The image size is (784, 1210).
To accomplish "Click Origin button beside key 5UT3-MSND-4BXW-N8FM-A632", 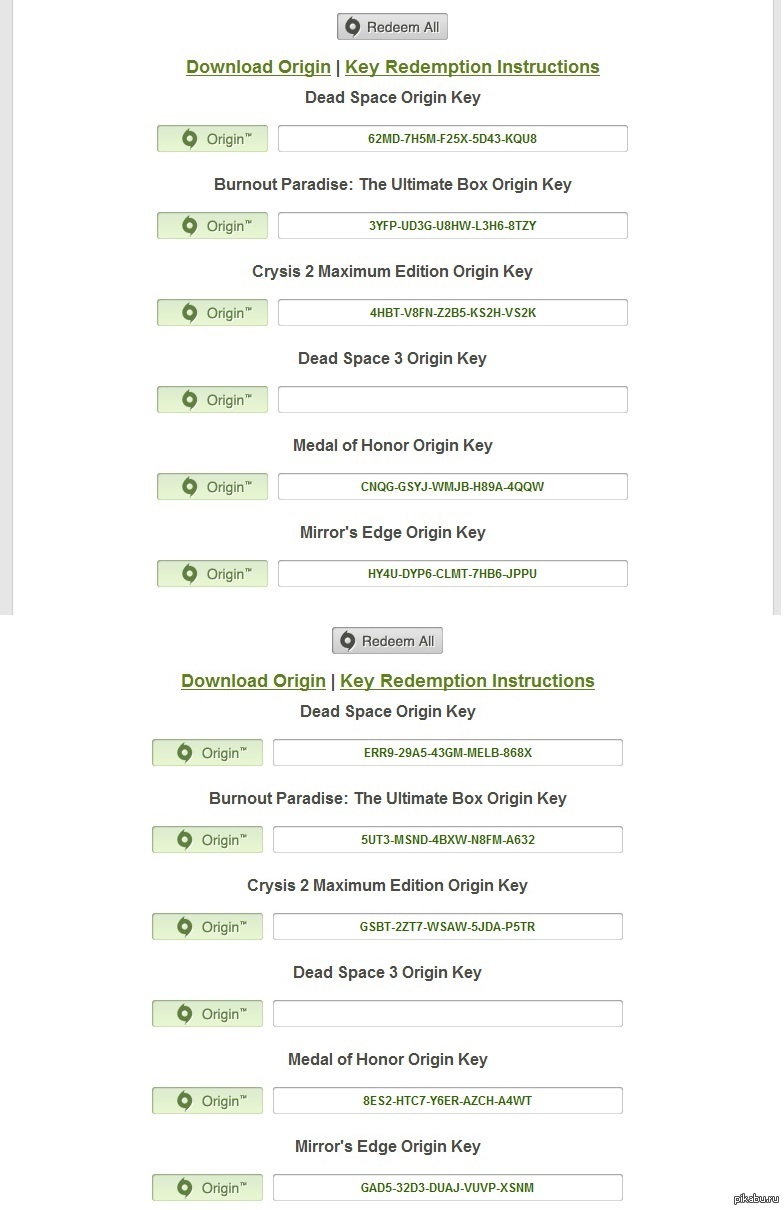I will (207, 840).
